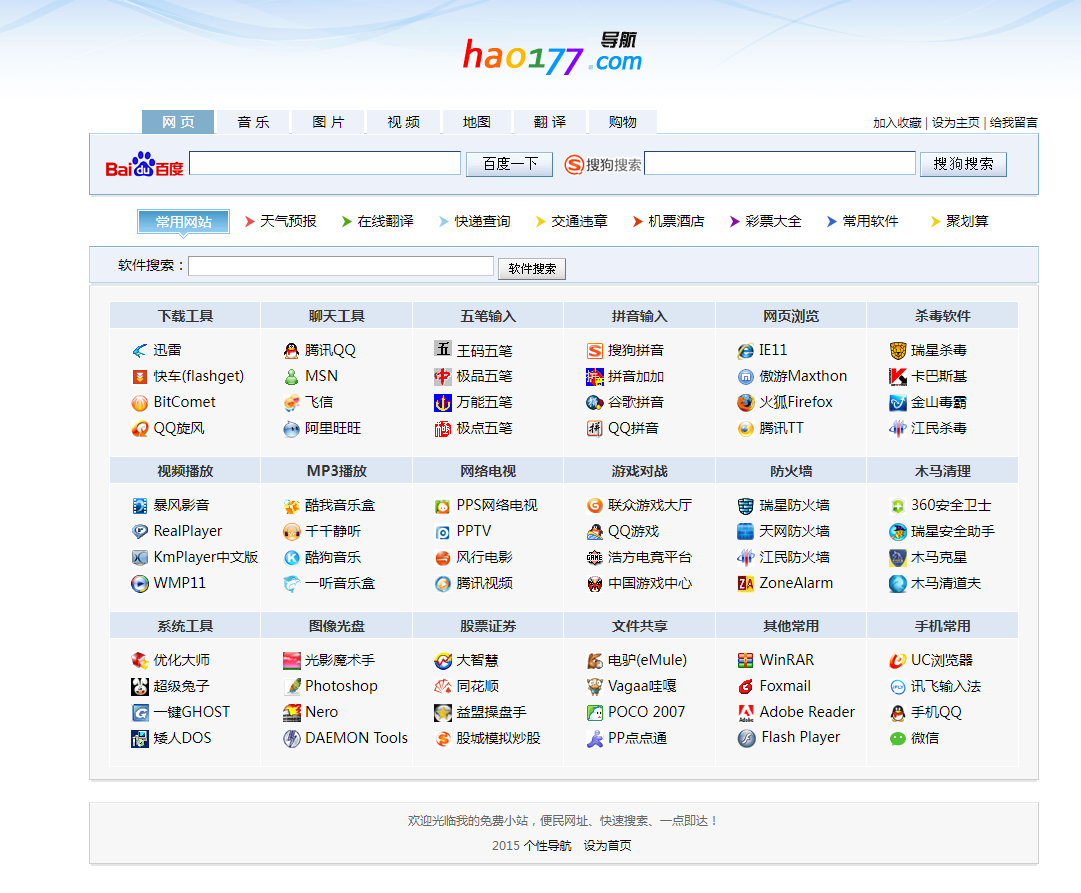Image resolution: width=1081 pixels, height=893 pixels.
Task: Switch to the 图片 tab
Action: [x=328, y=122]
